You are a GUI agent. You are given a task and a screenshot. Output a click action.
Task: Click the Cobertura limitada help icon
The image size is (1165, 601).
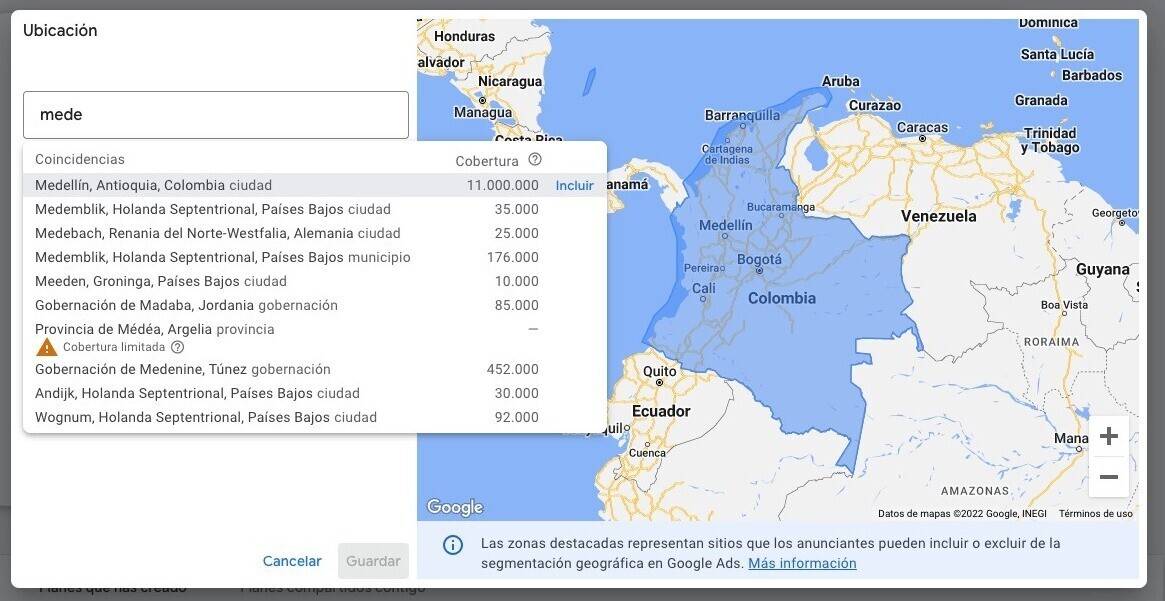click(177, 347)
